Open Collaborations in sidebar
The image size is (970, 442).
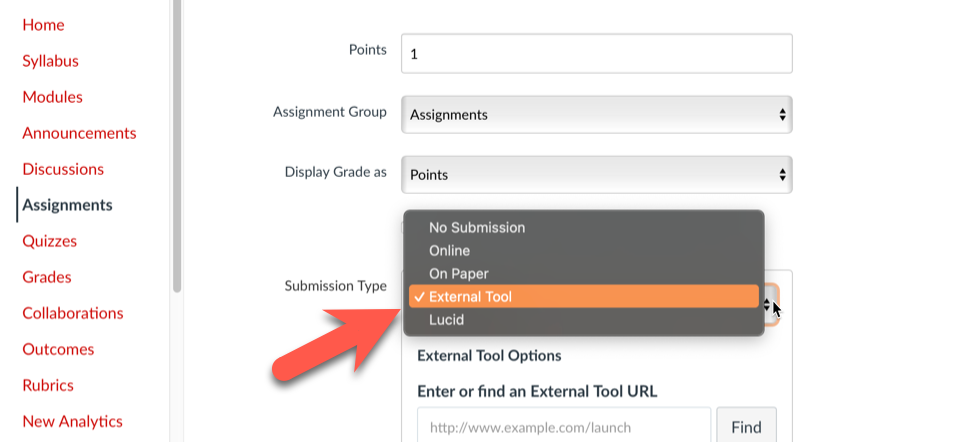(73, 313)
